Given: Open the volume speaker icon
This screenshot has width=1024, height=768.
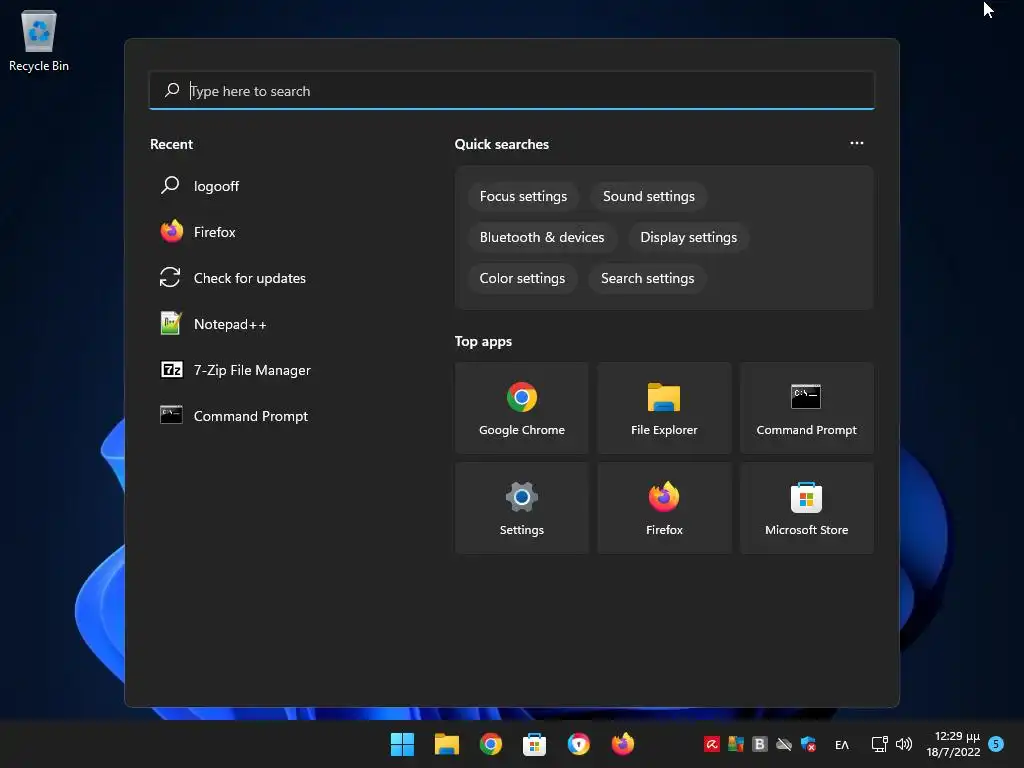Looking at the screenshot, I should coord(904,744).
